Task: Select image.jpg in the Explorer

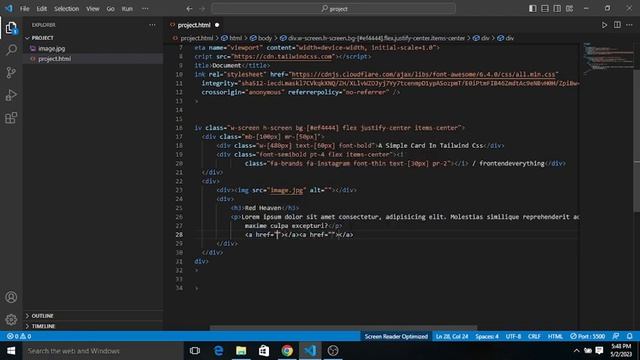Action: (x=93, y=49)
